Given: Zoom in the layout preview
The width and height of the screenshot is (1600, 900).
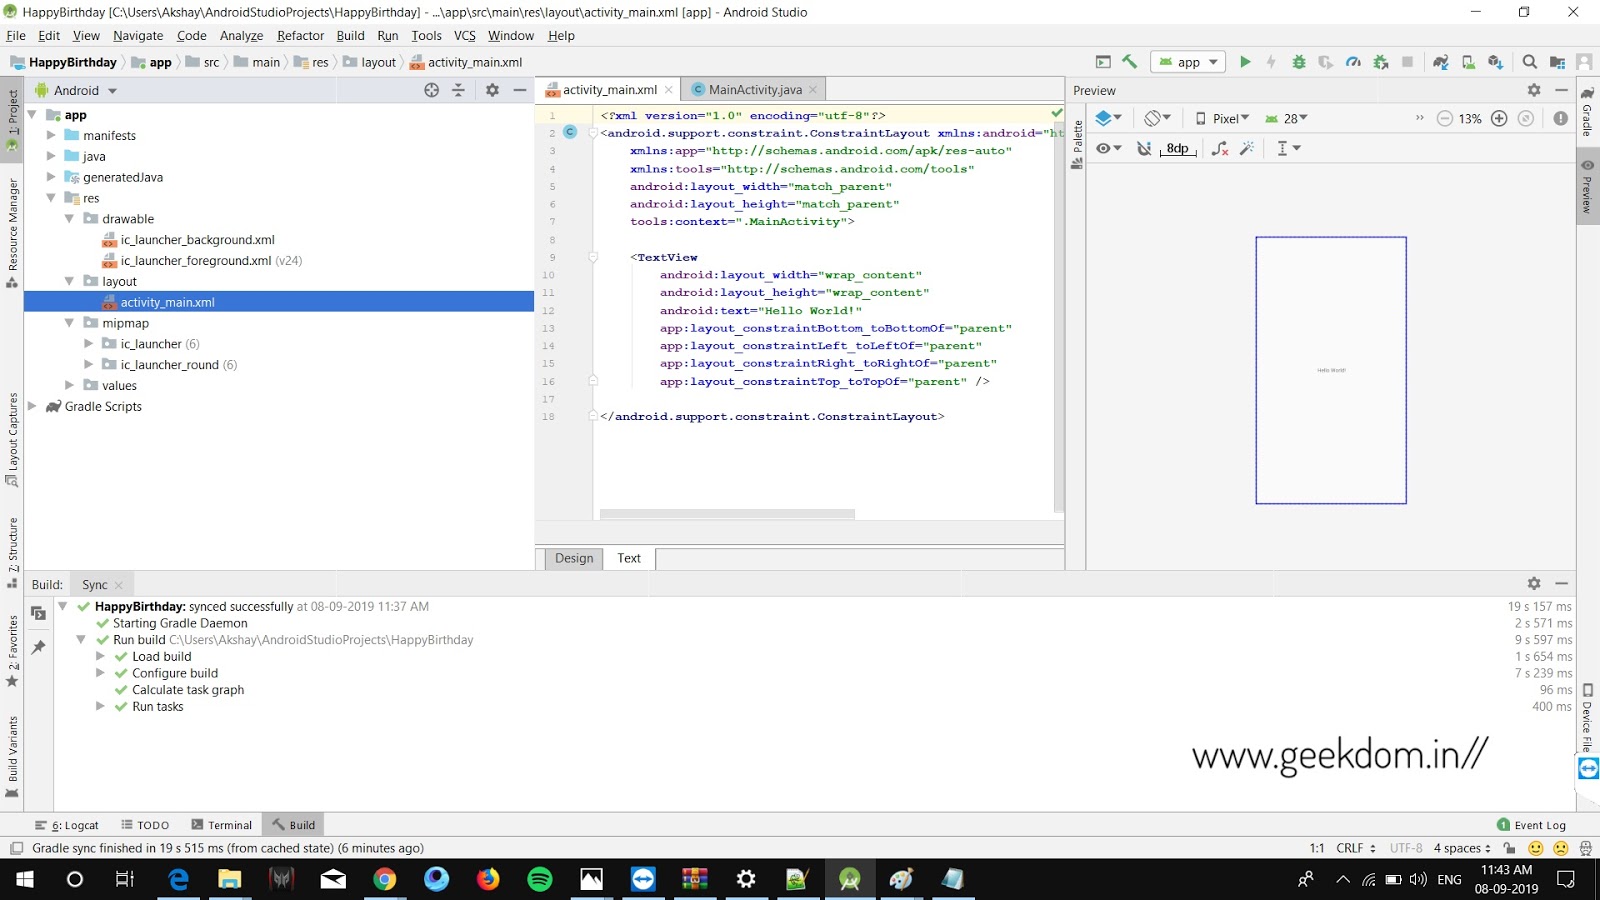Looking at the screenshot, I should 1499,118.
